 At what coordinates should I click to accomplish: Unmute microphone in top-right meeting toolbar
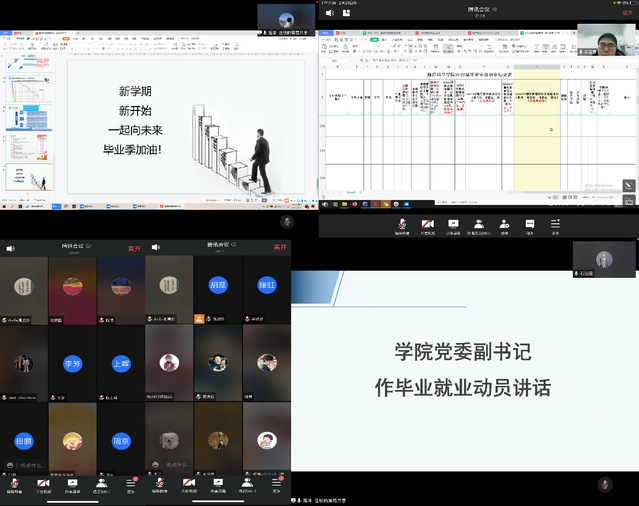point(401,223)
